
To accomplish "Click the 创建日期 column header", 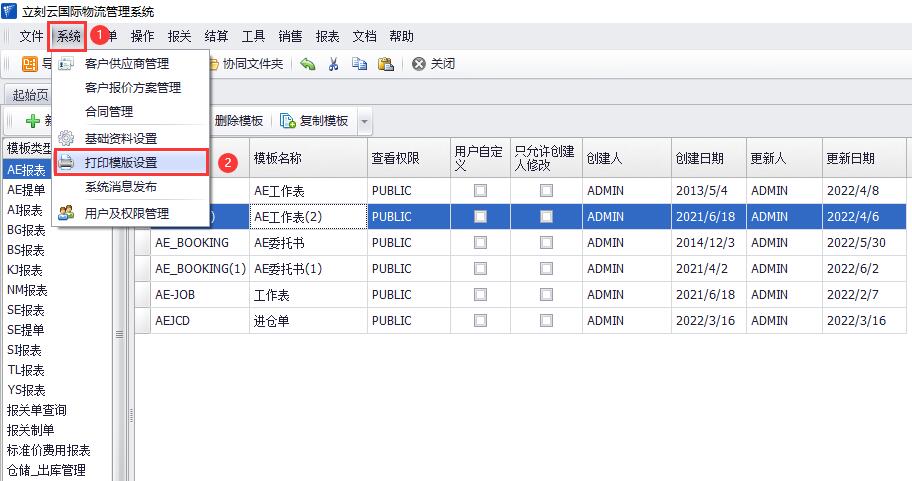I will click(x=699, y=159).
